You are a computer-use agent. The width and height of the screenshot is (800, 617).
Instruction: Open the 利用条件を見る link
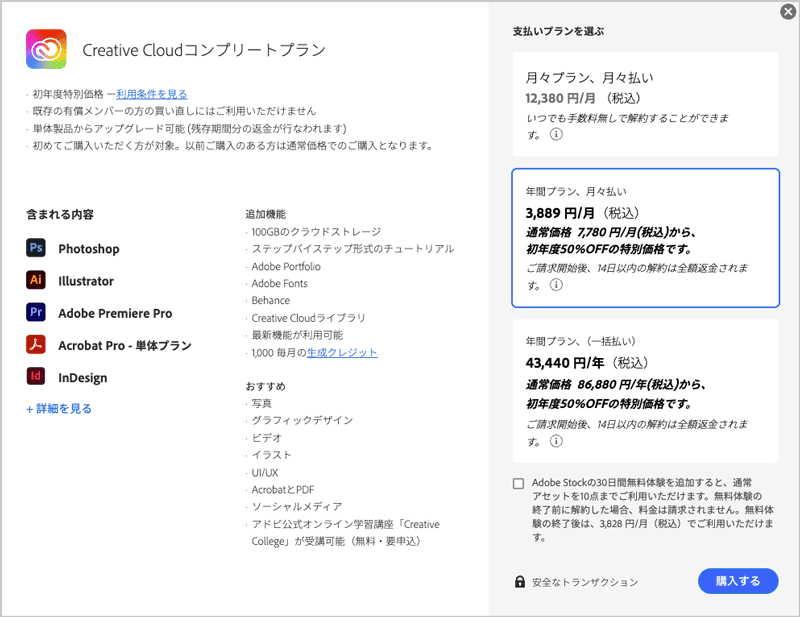150,93
